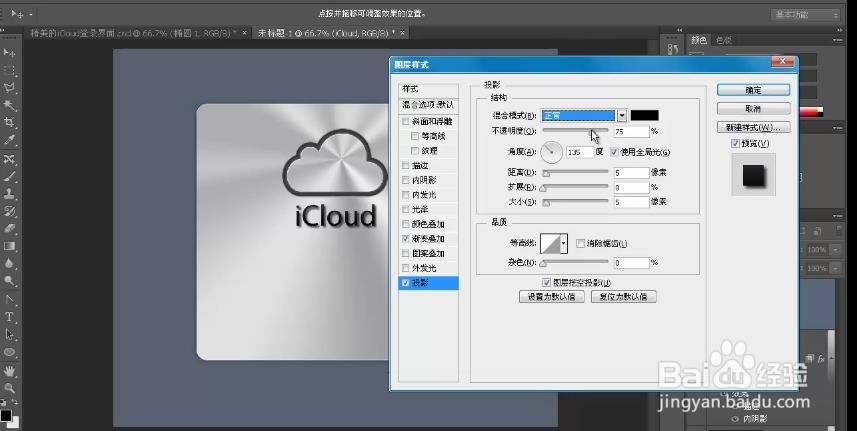Click the layer fx icon in Layers panel
Viewport: 857px width, 431px height.
(x=820, y=359)
